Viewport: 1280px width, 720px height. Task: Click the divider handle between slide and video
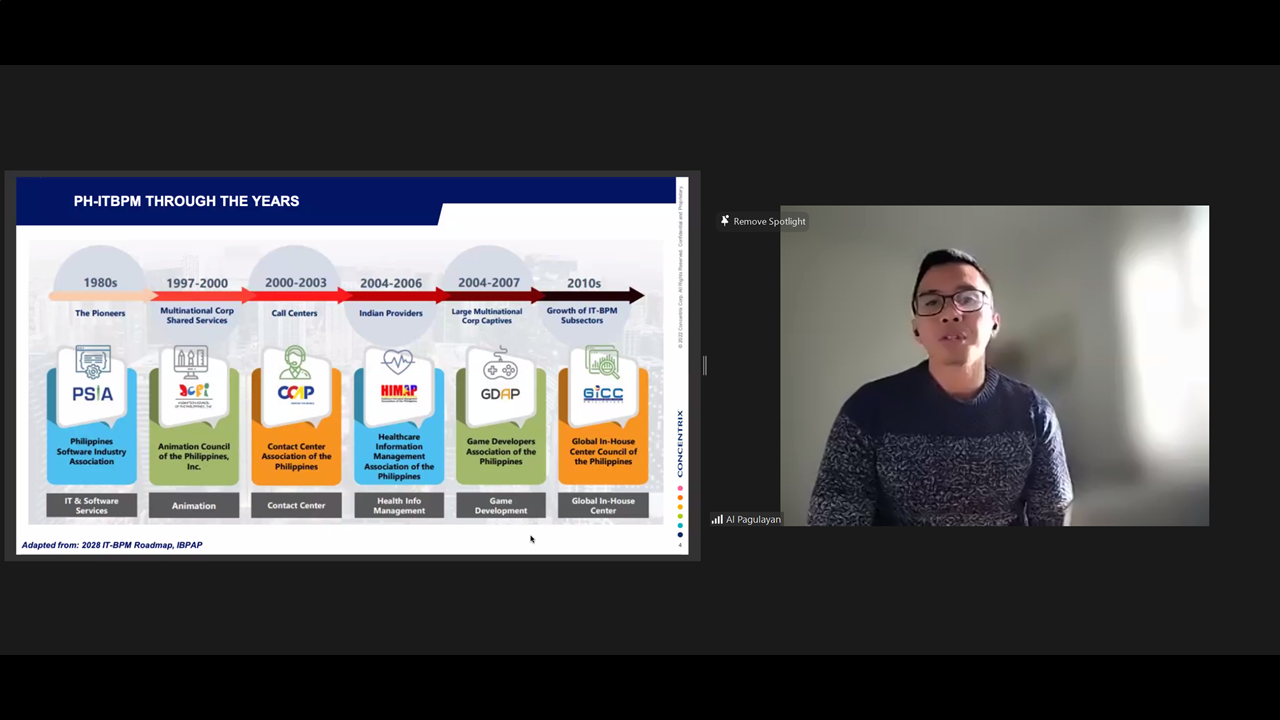coord(705,365)
